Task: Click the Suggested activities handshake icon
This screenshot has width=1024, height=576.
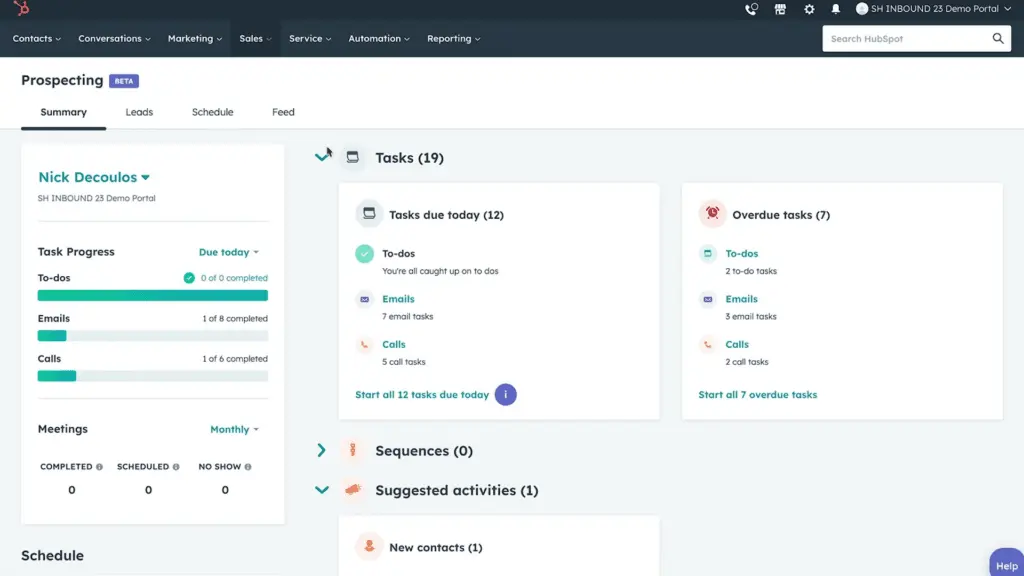Action: pos(353,490)
